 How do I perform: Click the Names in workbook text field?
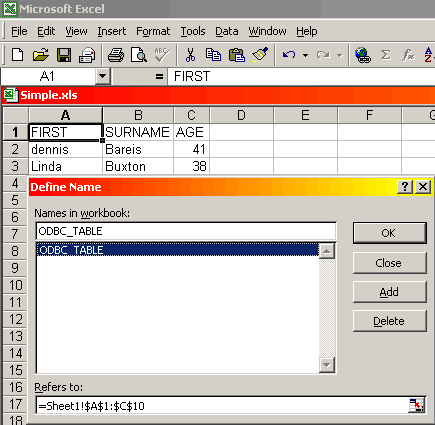(x=186, y=231)
